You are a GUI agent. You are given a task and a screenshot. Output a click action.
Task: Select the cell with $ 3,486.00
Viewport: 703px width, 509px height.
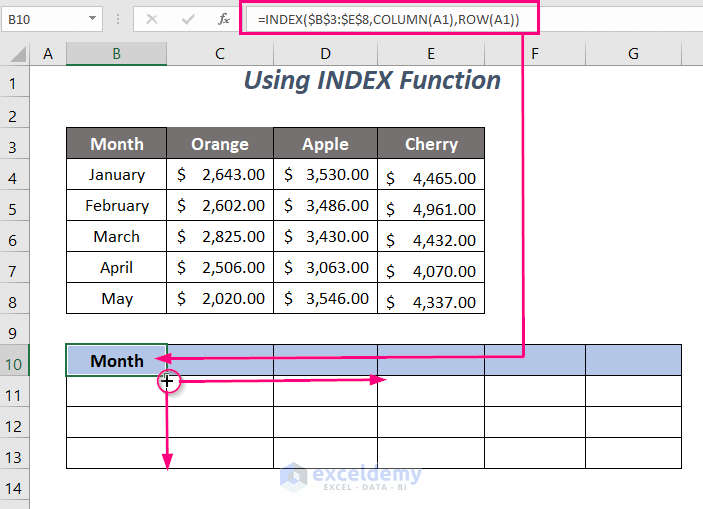325,205
